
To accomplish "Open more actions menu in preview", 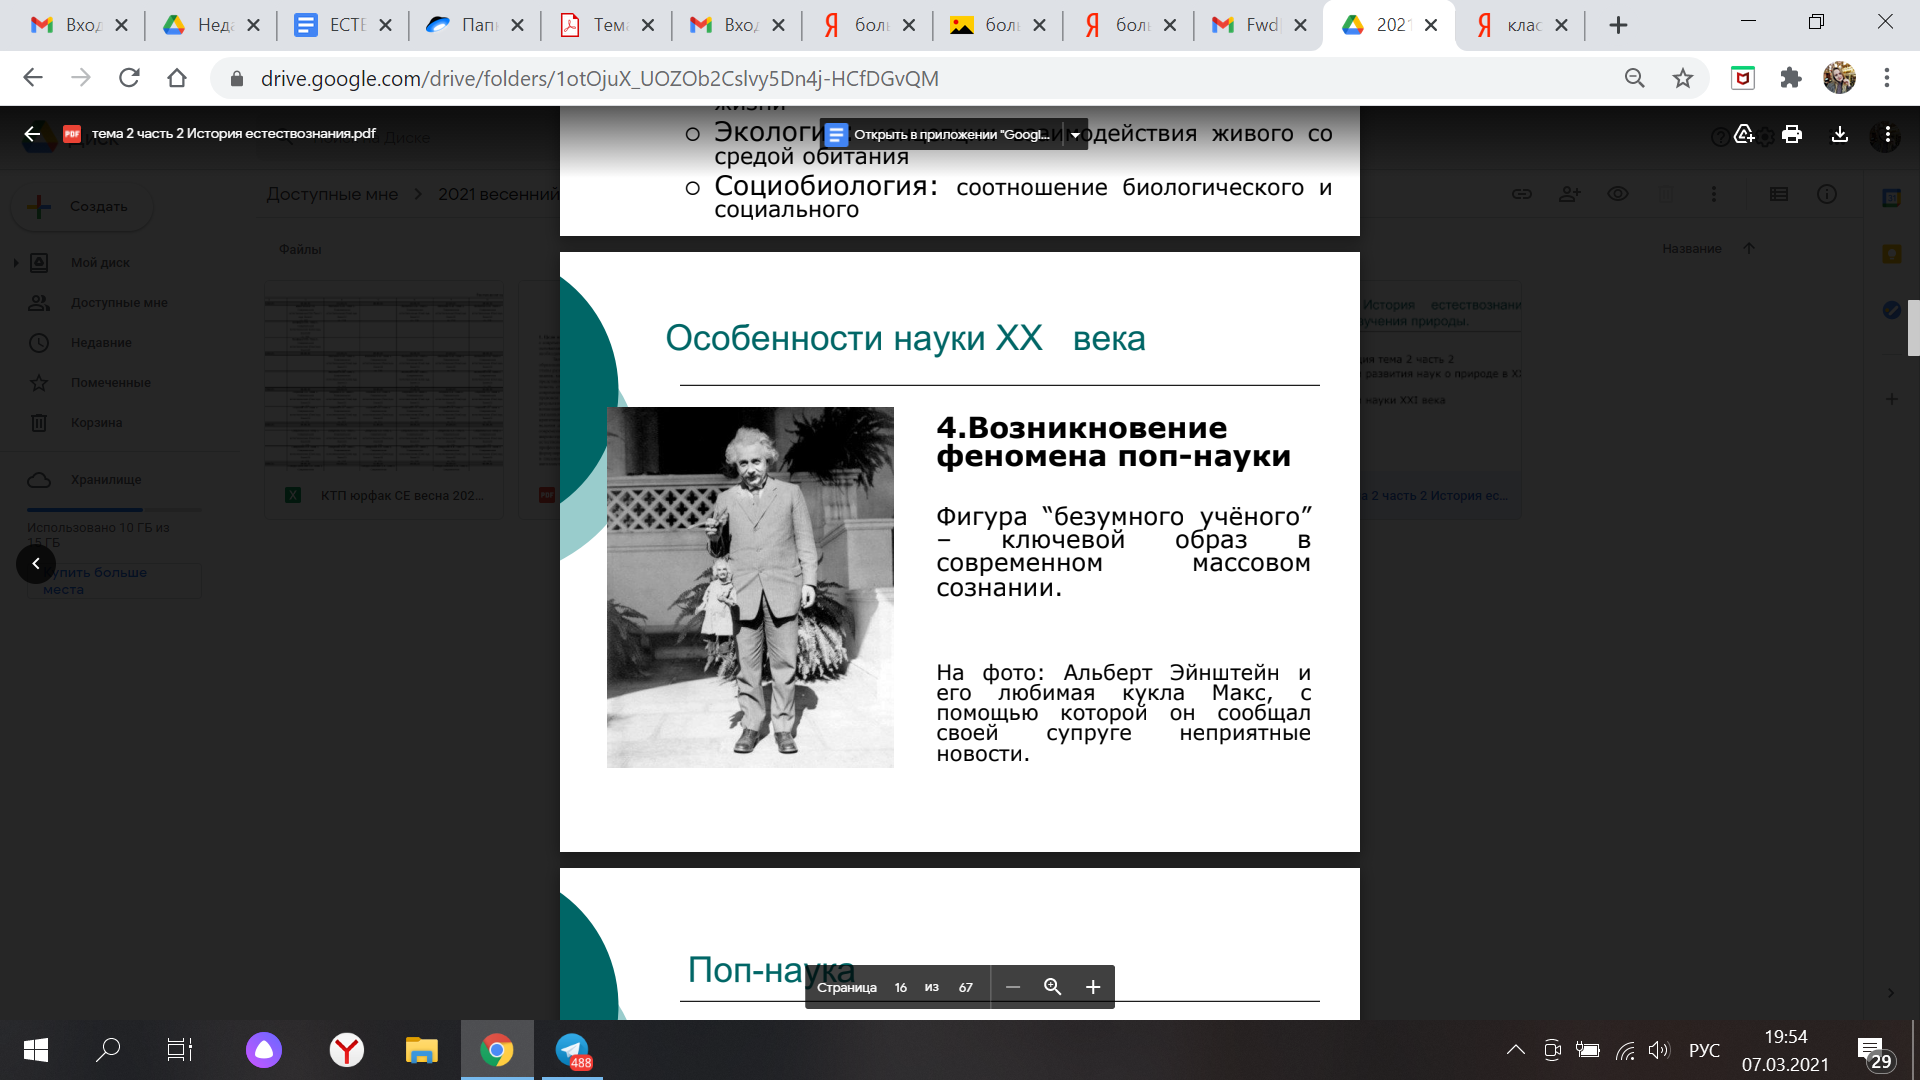I will click(1888, 134).
